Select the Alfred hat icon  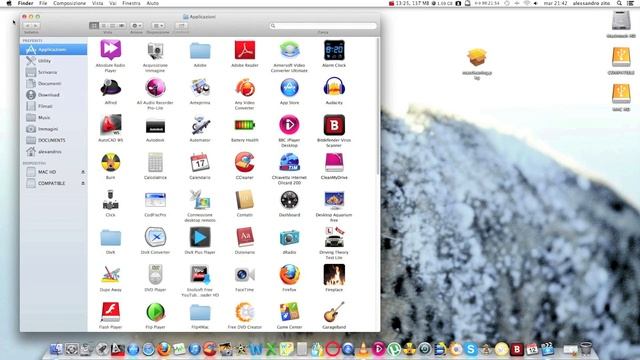point(111,88)
